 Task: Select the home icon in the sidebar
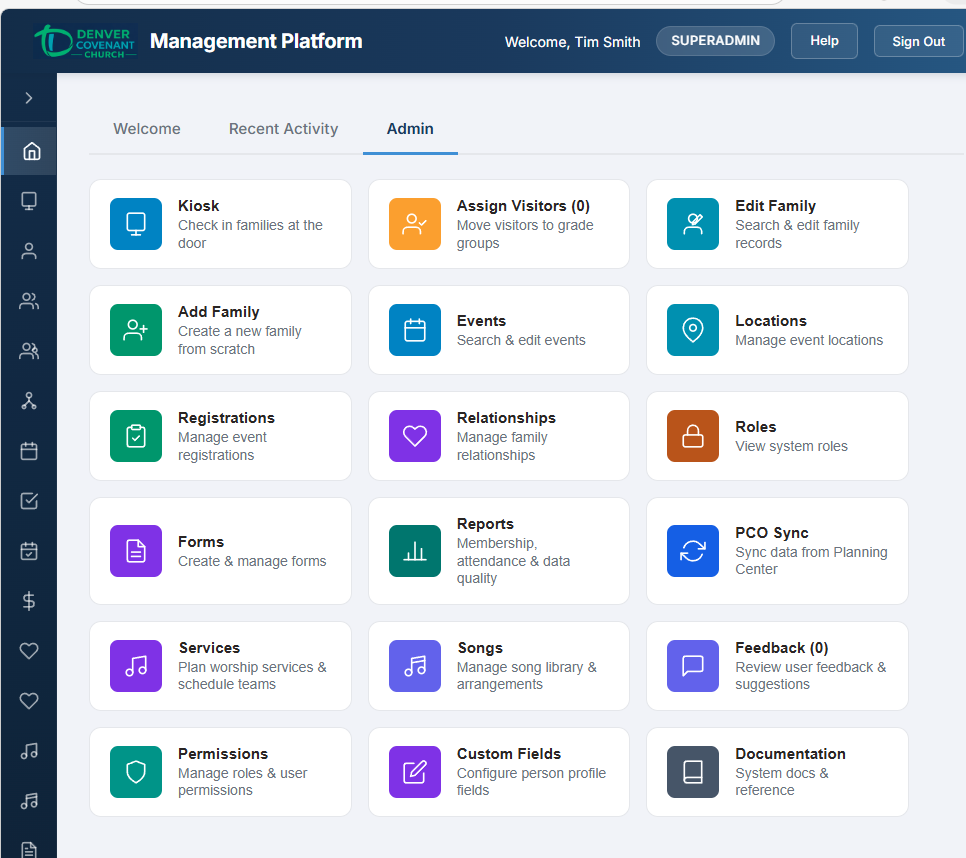tap(28, 150)
